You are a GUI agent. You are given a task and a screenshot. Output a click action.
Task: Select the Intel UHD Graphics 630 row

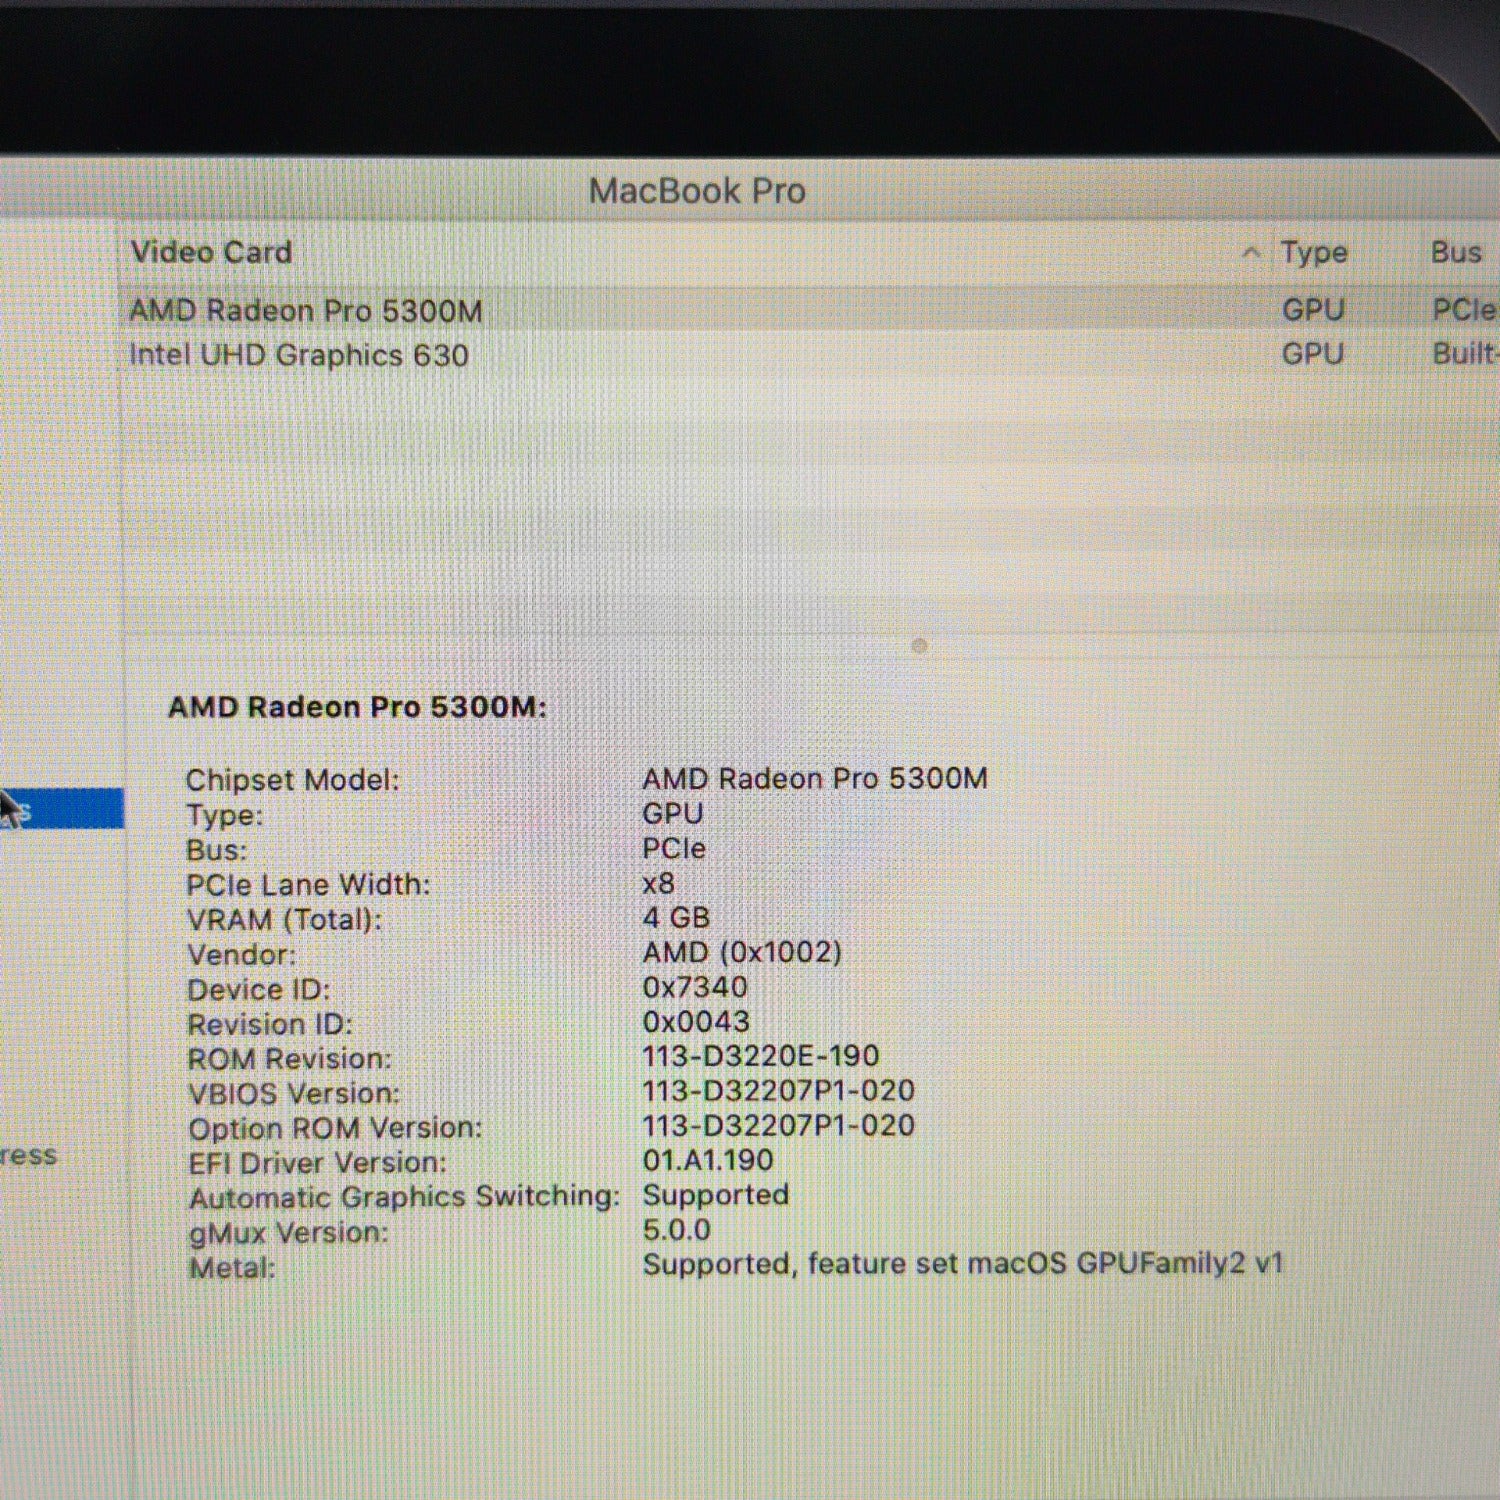tap(299, 356)
